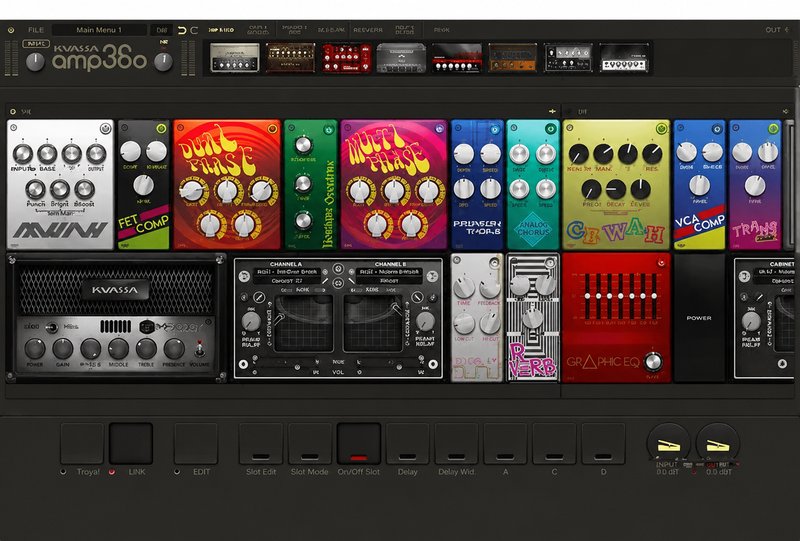Click the dual-cabinet panel's bottom-right round button
The image size is (800, 541).
(433, 364)
